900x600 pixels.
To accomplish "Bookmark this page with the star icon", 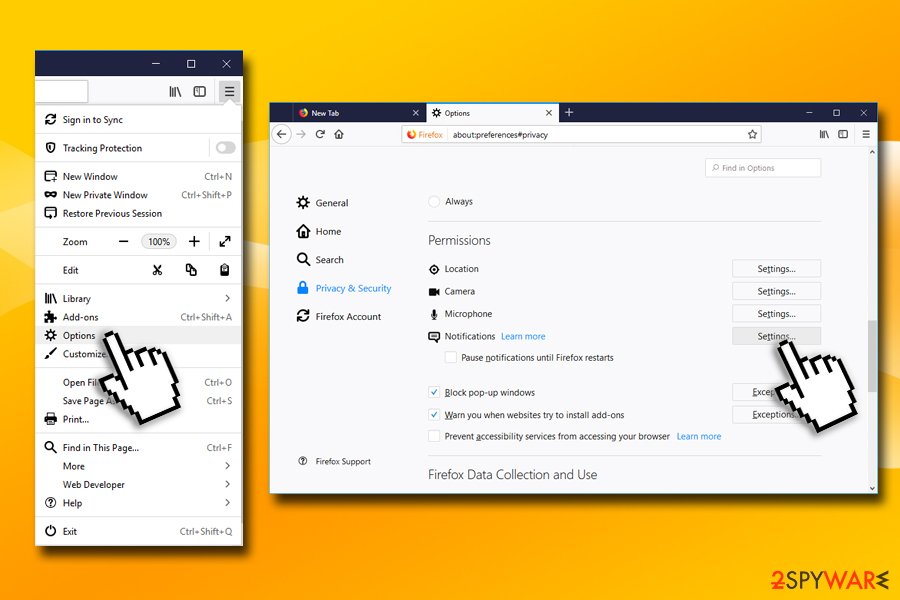I will (x=752, y=134).
